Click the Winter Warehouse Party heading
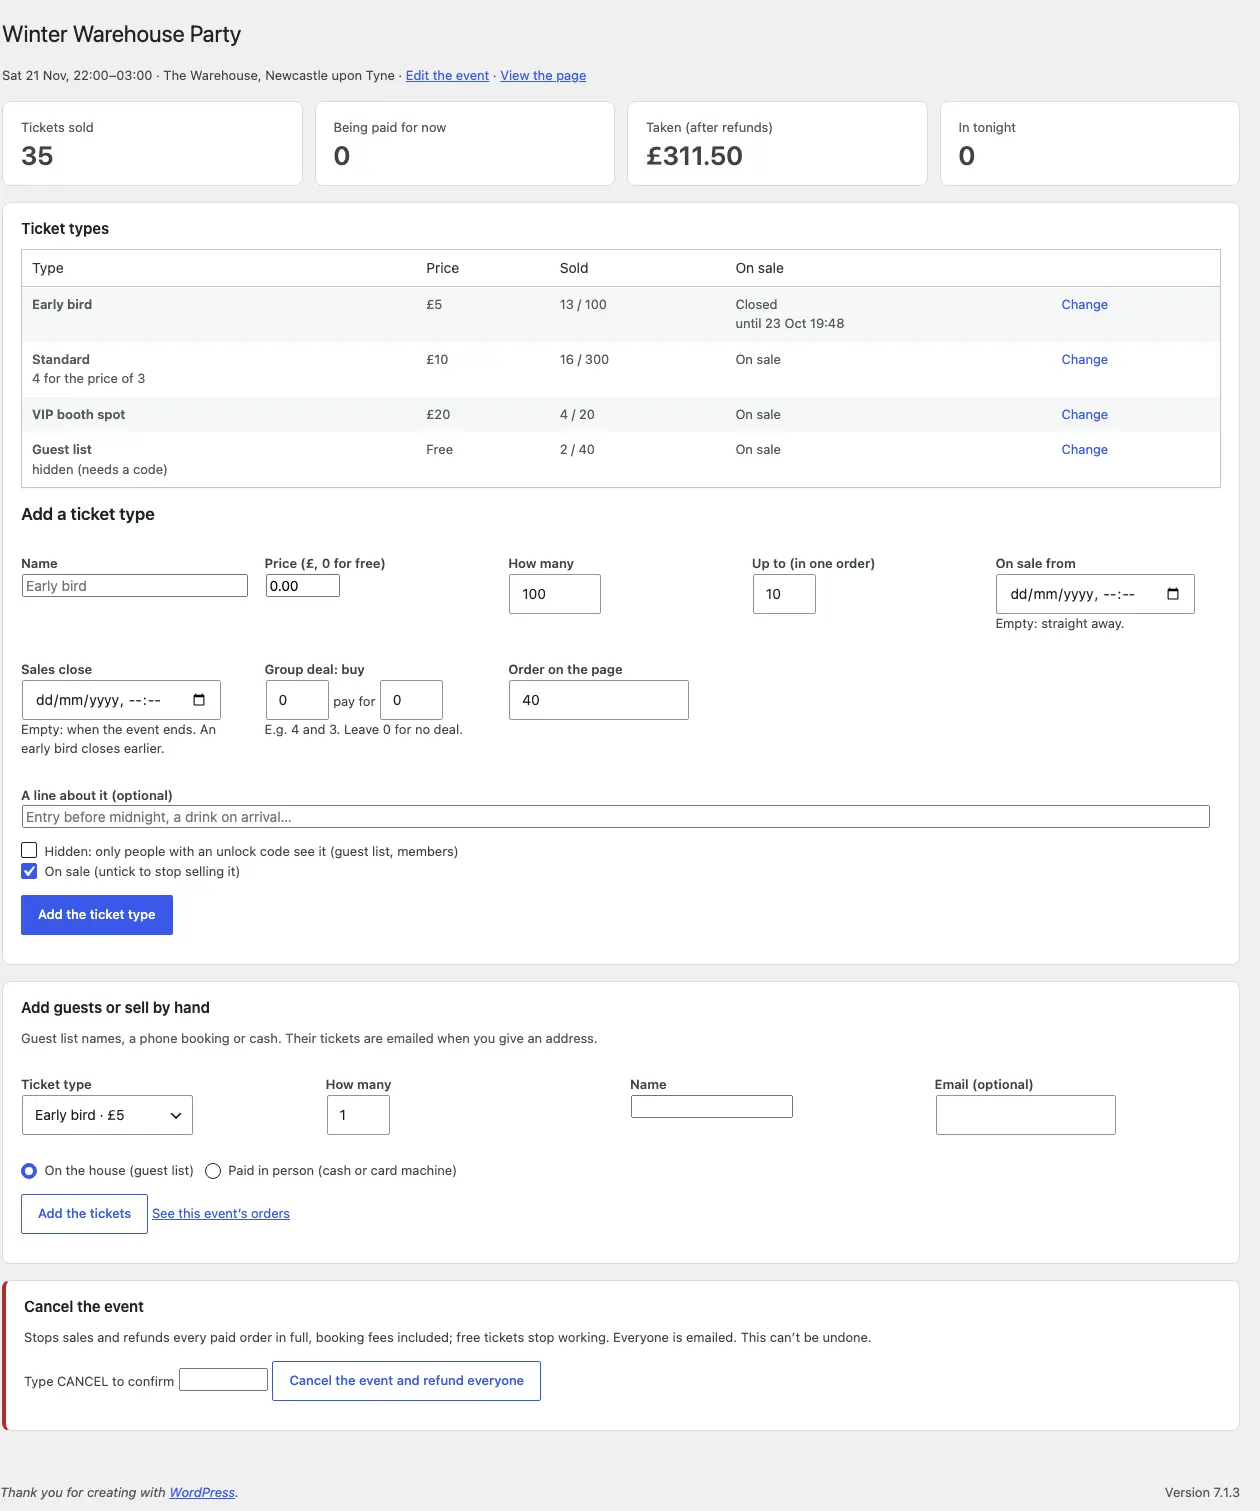 [121, 34]
